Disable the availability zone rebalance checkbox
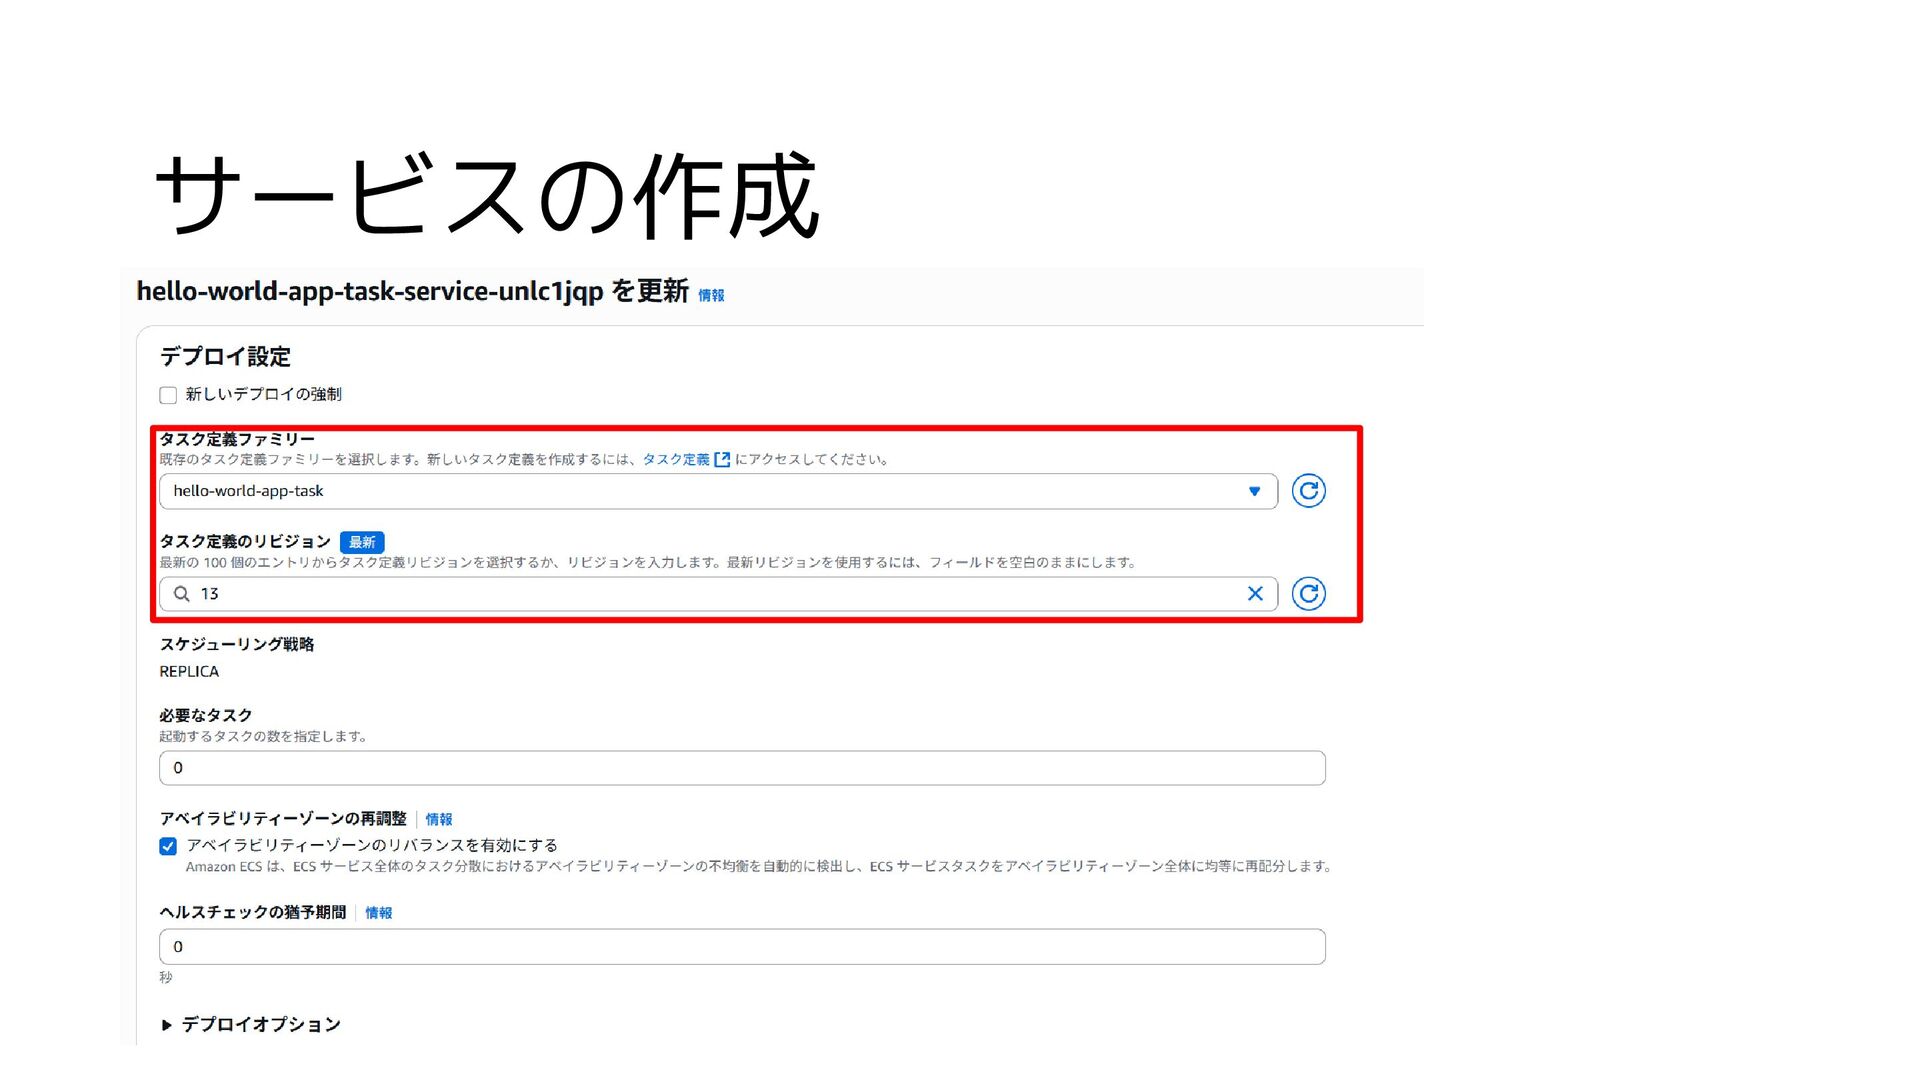1920x1080 pixels. (x=168, y=846)
